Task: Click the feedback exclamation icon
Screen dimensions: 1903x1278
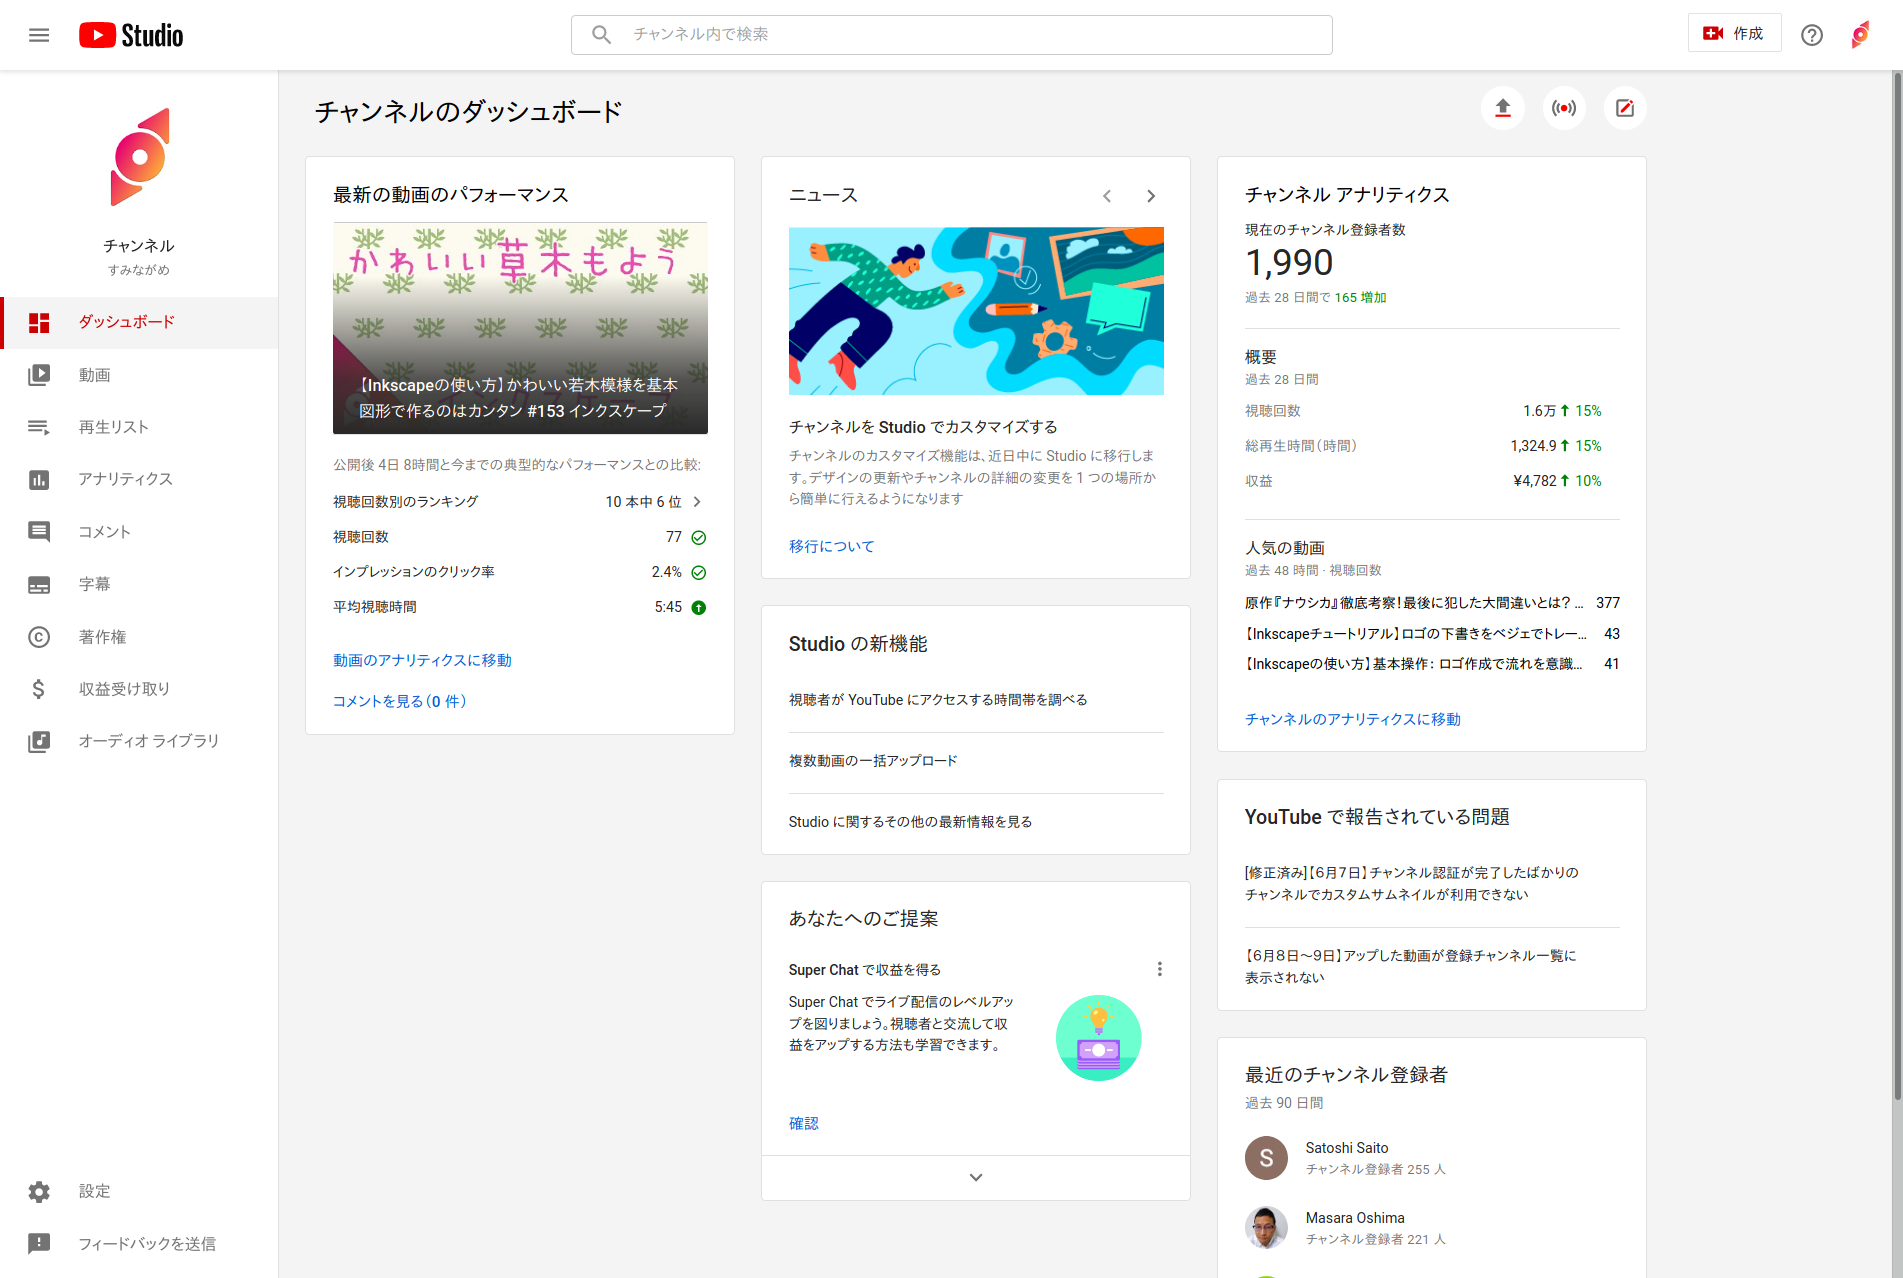Action: [x=39, y=1244]
